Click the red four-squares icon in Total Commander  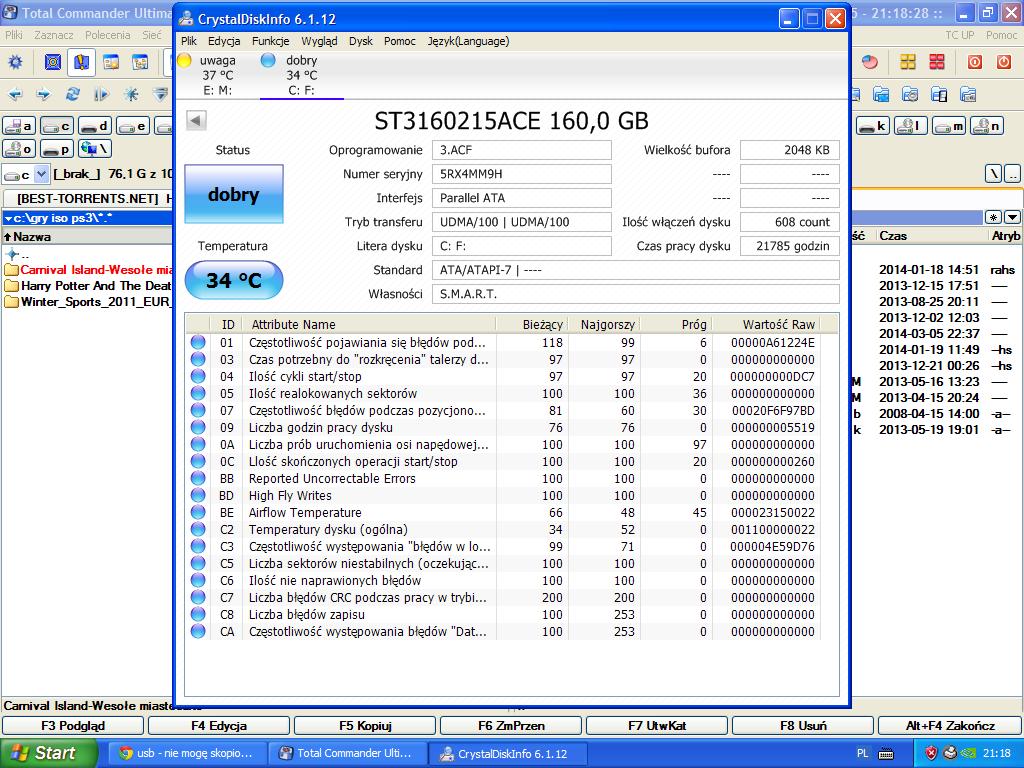pos(936,63)
